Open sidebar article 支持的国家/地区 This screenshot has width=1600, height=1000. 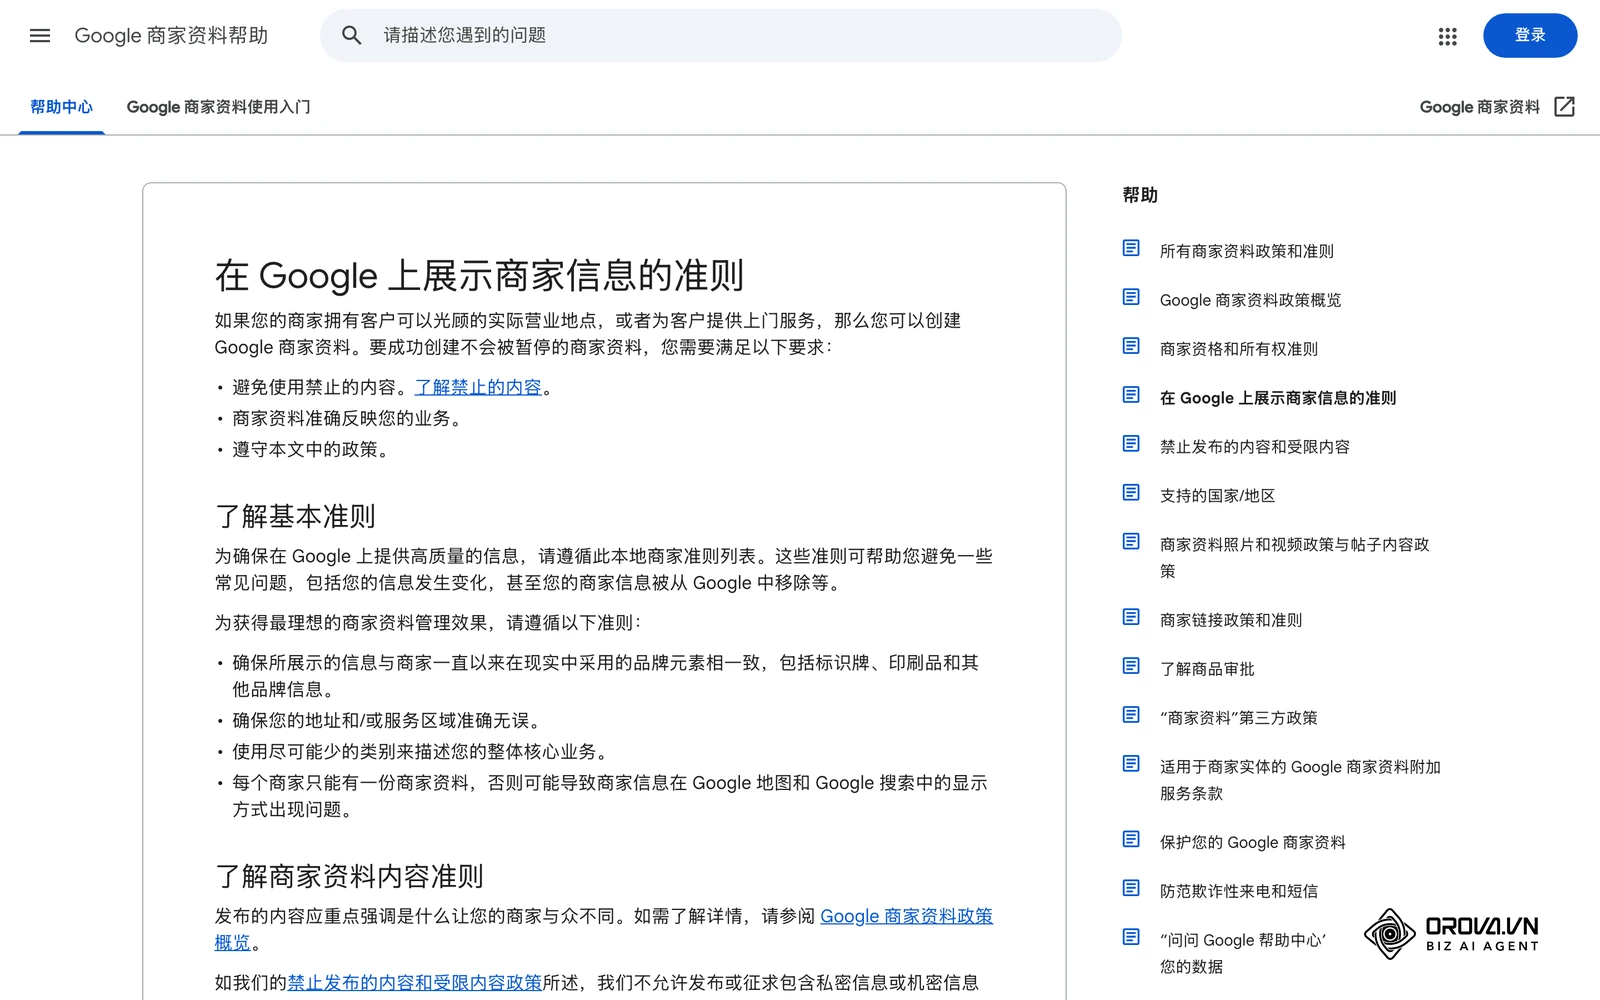click(1217, 496)
